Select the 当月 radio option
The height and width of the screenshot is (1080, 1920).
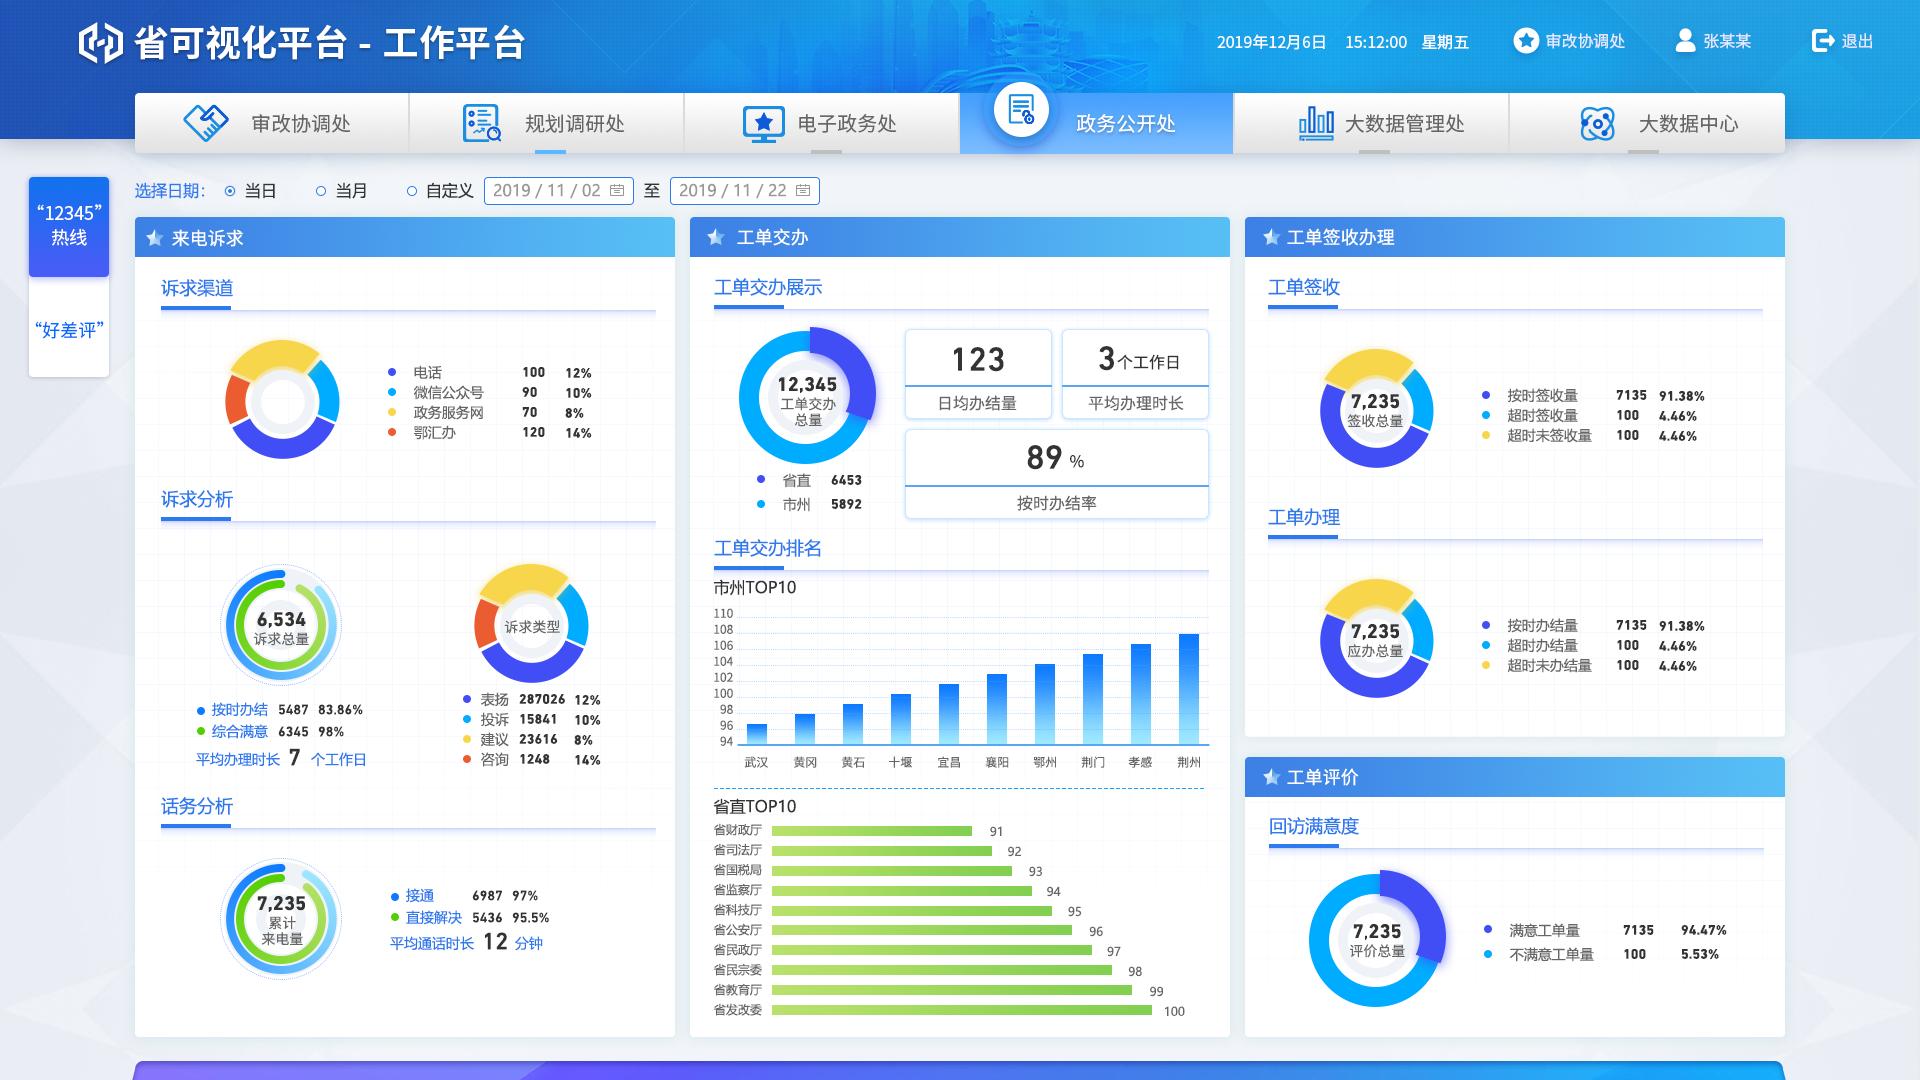[x=321, y=191]
